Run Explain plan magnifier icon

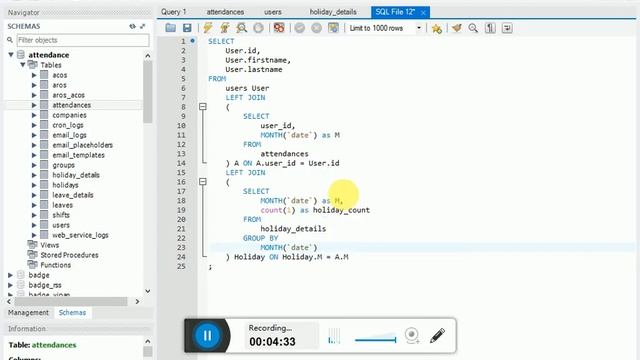tap(242, 28)
